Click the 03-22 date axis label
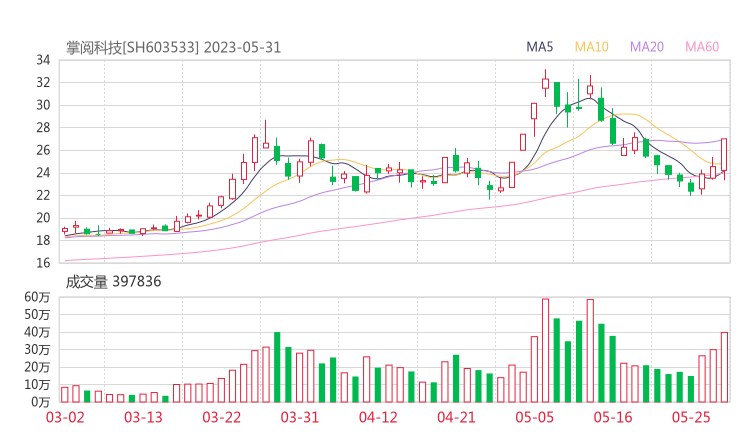This screenshot has height=440, width=740. coord(221,417)
